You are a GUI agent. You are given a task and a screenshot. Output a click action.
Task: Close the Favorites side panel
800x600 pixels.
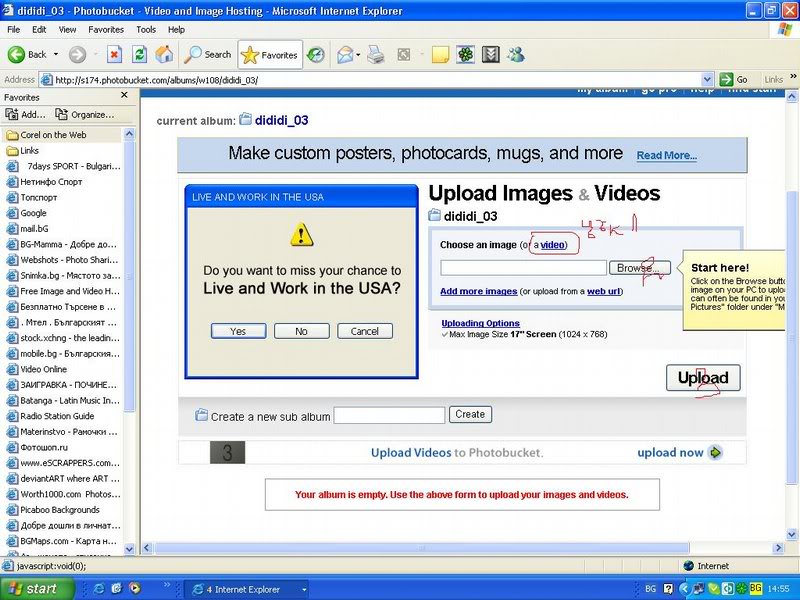[125, 97]
